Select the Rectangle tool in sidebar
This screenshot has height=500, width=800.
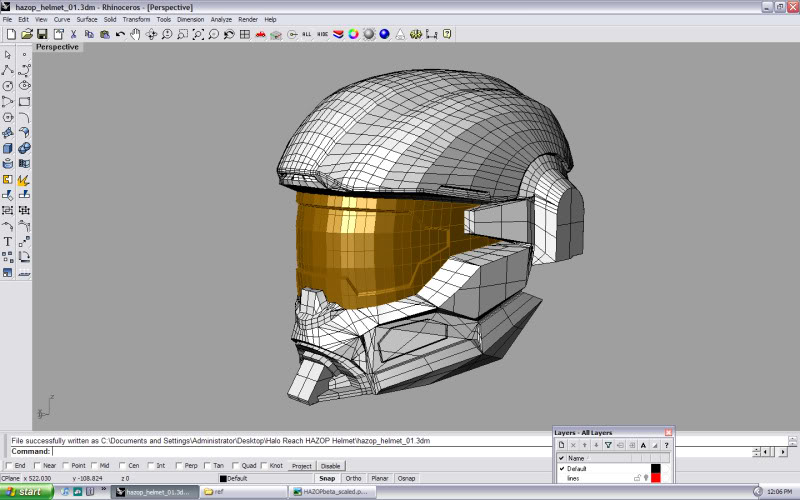pyautogui.click(x=24, y=101)
